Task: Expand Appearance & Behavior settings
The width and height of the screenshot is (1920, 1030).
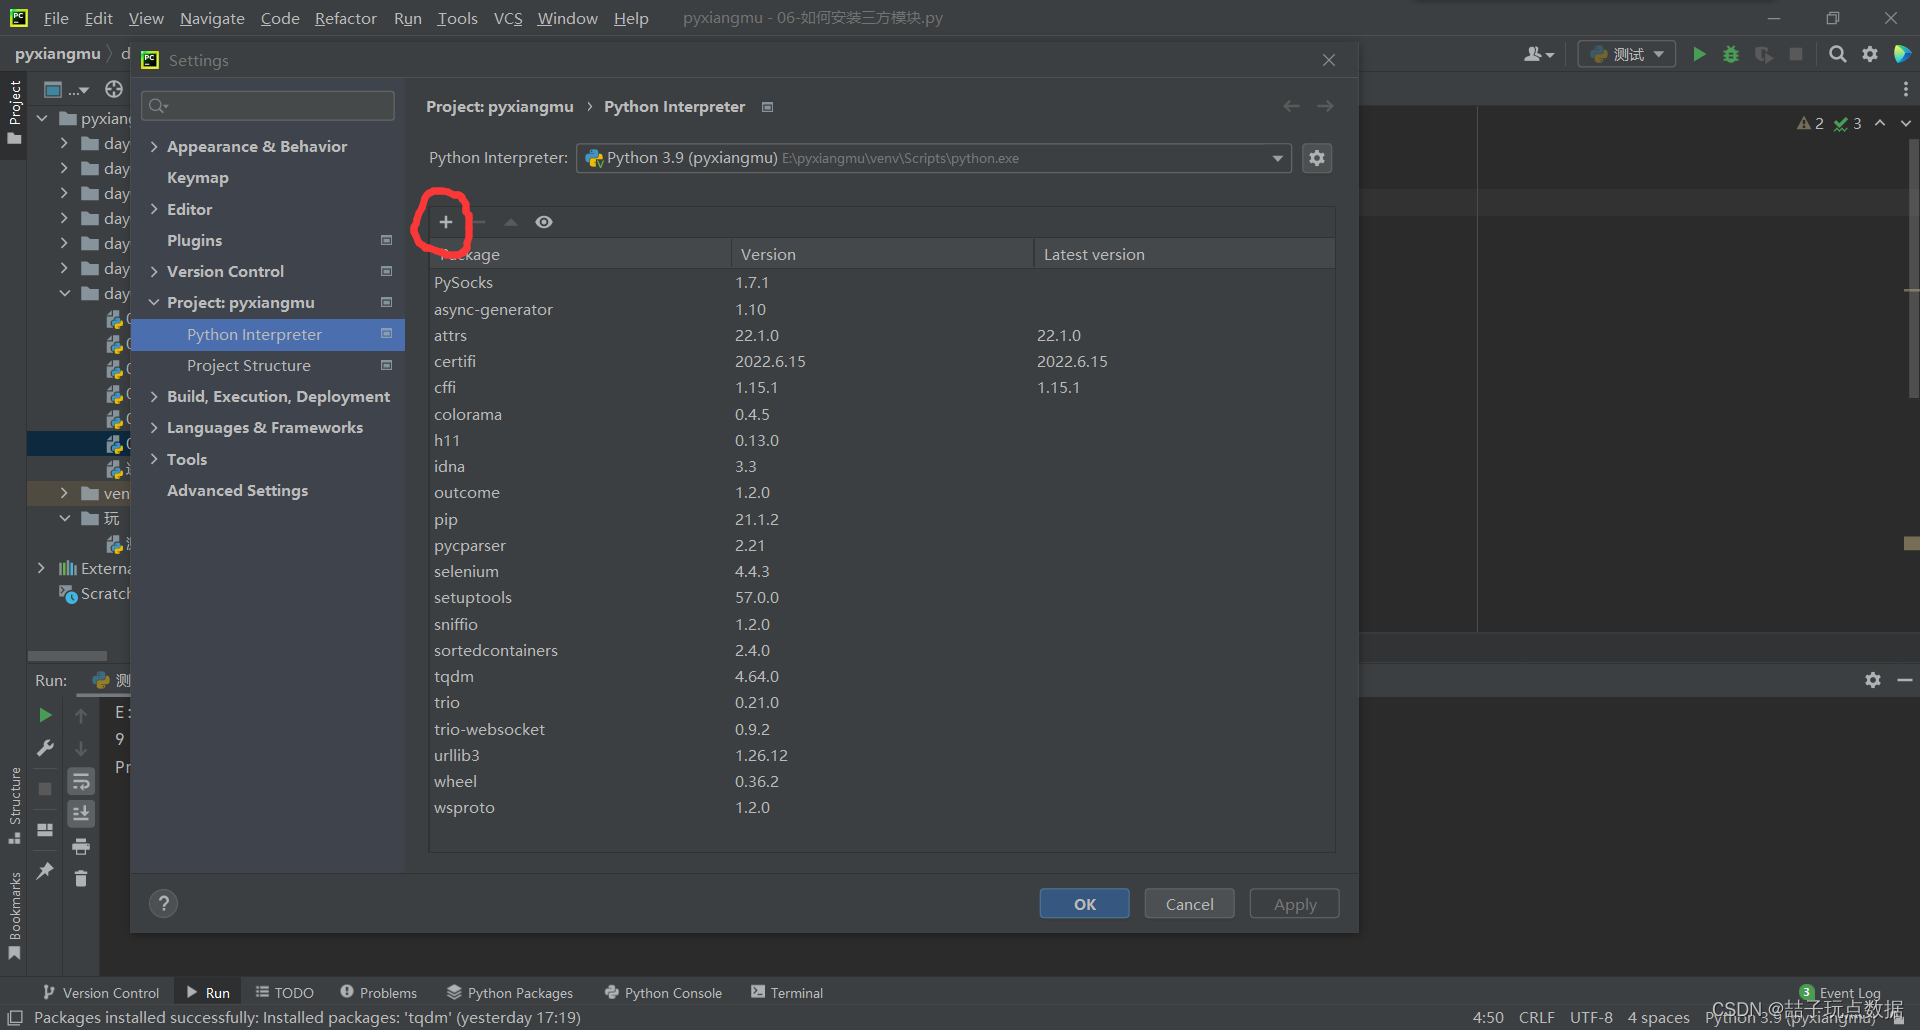Action: (x=154, y=146)
